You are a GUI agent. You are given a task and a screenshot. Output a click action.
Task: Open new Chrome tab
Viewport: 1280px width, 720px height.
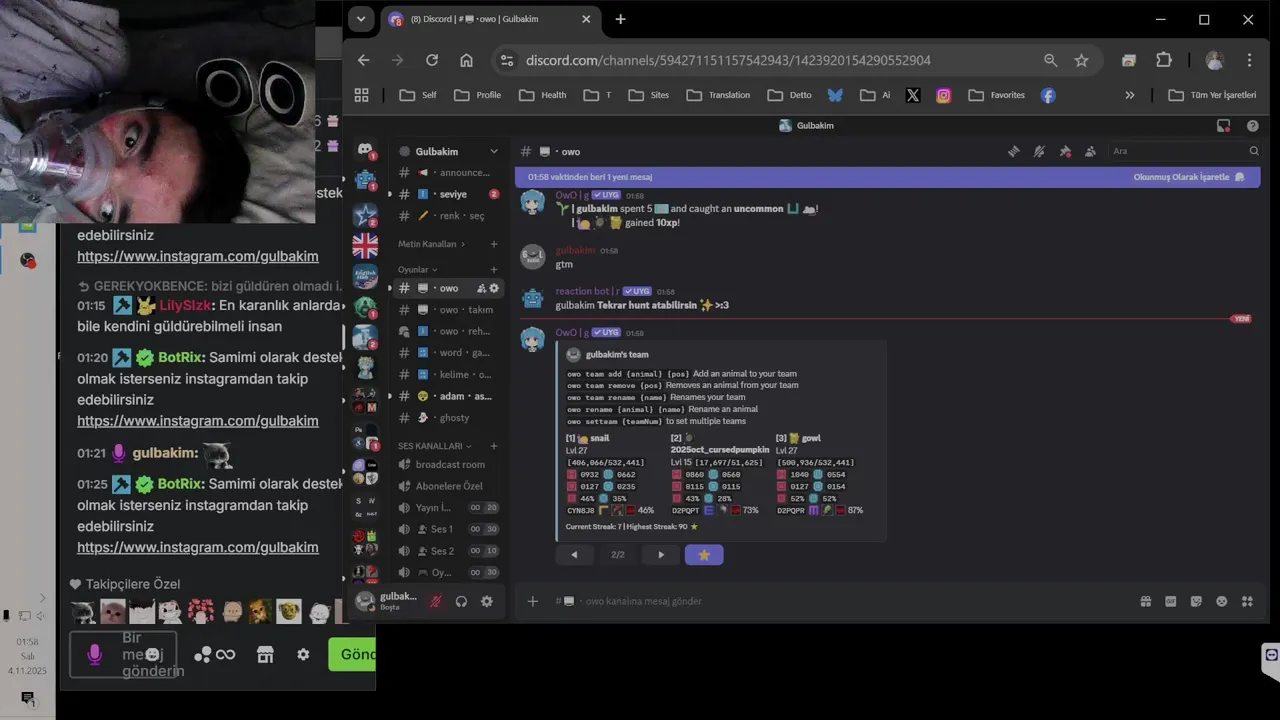(x=620, y=19)
